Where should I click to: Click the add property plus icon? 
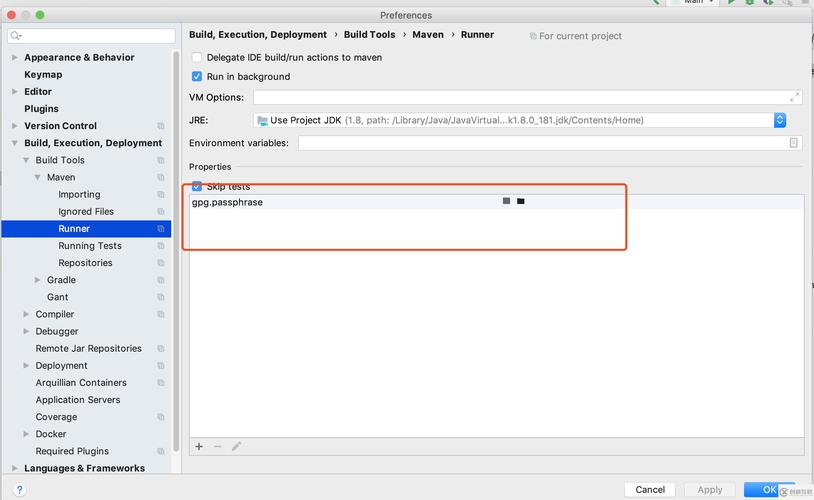(199, 447)
